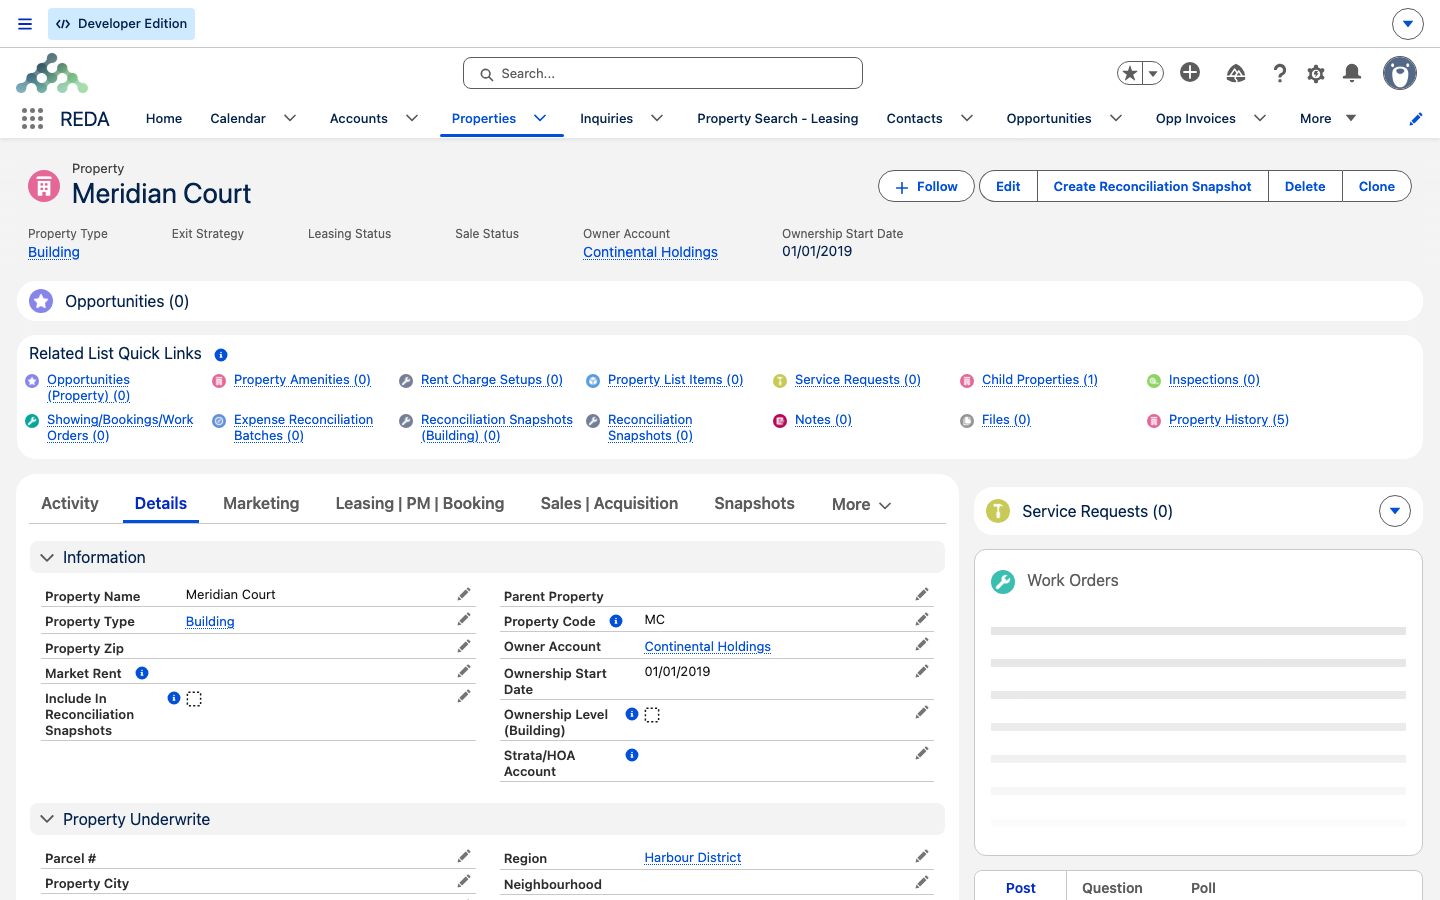Screen dimensions: 1440x900
Task: Open Global Actions plus icon
Action: pyautogui.click(x=1190, y=72)
